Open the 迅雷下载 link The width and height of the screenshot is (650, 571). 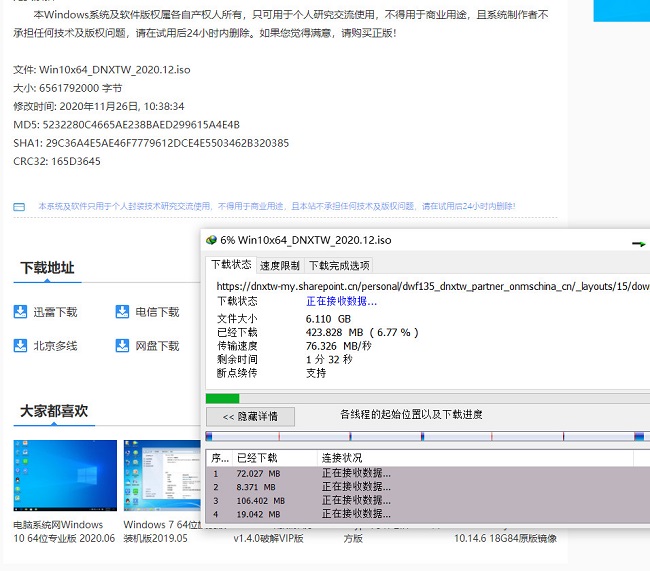55,312
